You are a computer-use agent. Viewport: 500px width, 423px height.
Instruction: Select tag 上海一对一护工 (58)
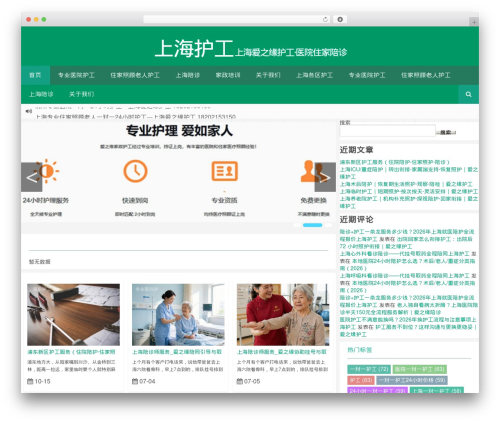tap(436, 390)
